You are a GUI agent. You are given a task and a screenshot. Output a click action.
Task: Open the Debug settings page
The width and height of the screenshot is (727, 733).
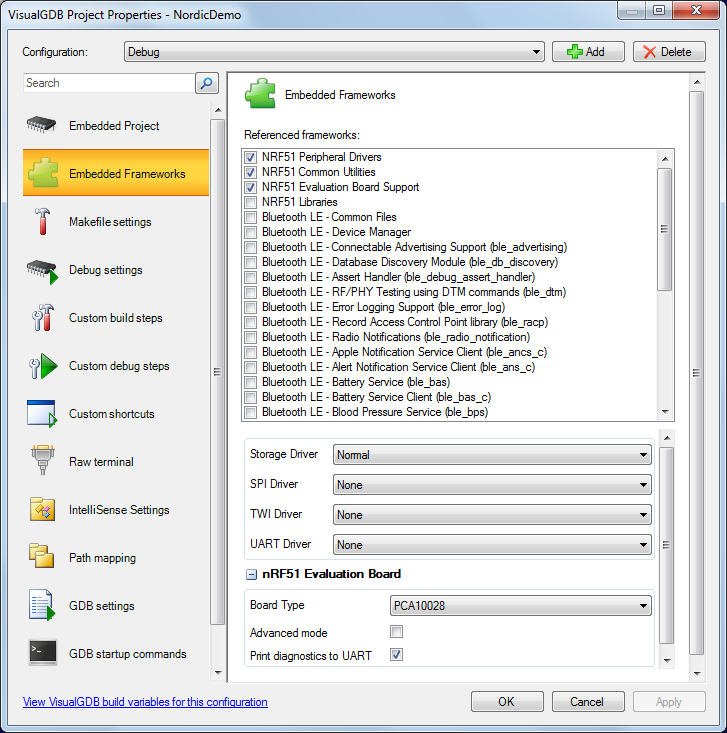click(x=115, y=270)
